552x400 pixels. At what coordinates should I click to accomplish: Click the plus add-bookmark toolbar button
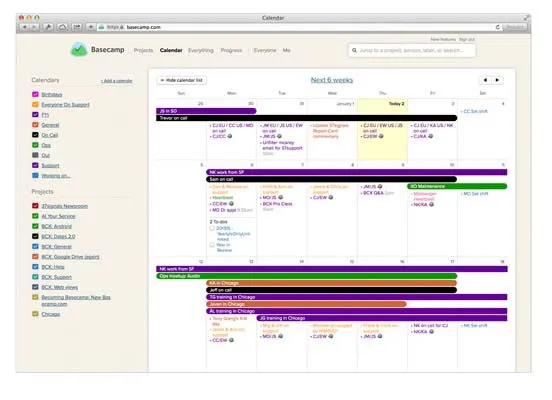(x=90, y=27)
